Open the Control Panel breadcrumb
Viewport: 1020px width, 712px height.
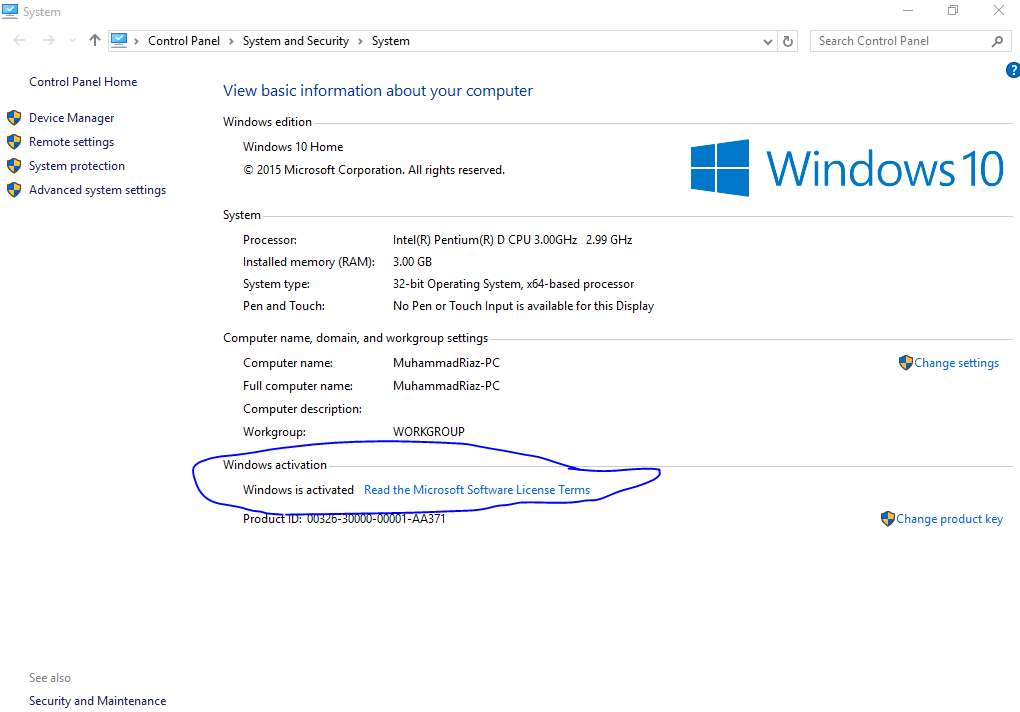[x=184, y=41]
